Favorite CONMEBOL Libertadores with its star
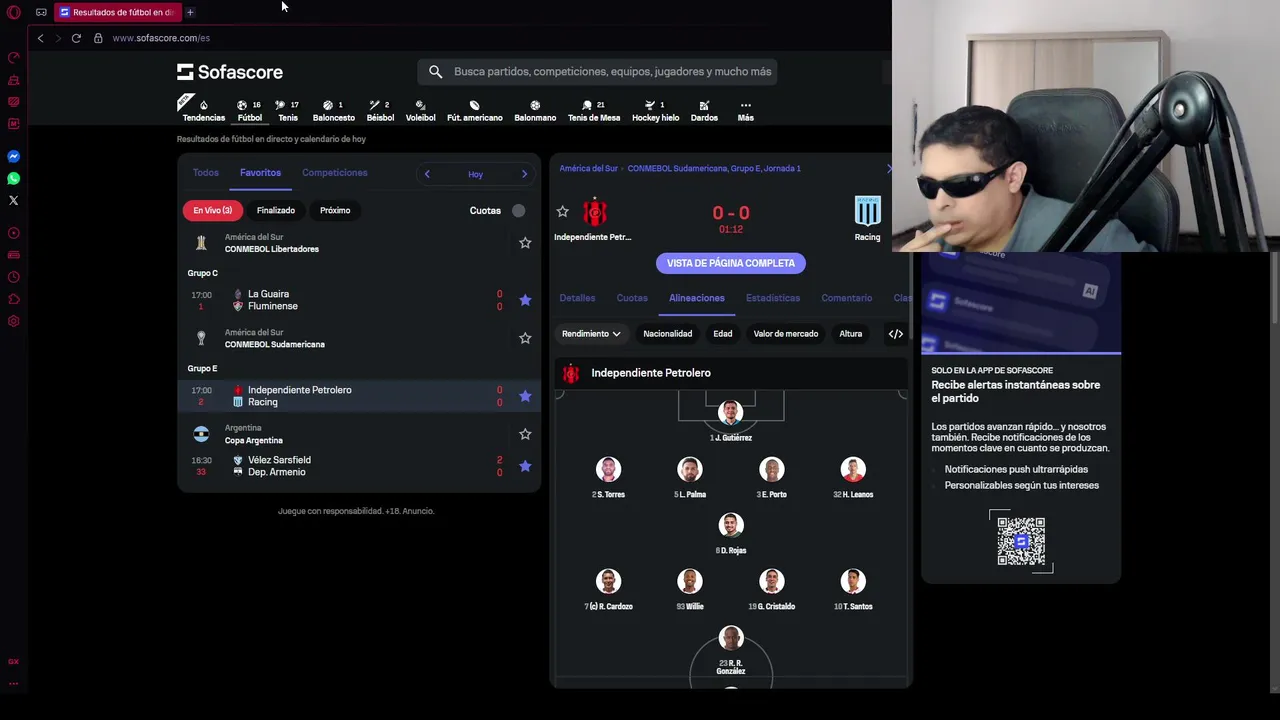 pyautogui.click(x=525, y=243)
